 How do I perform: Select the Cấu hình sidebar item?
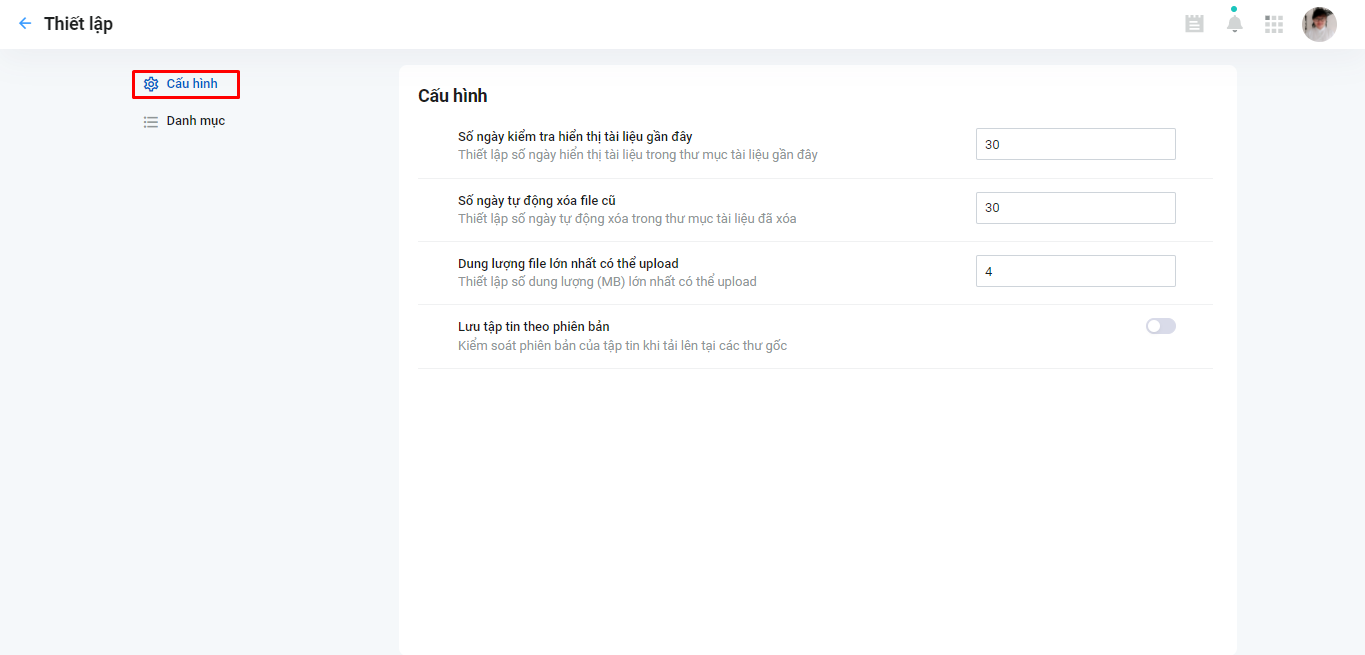(186, 84)
